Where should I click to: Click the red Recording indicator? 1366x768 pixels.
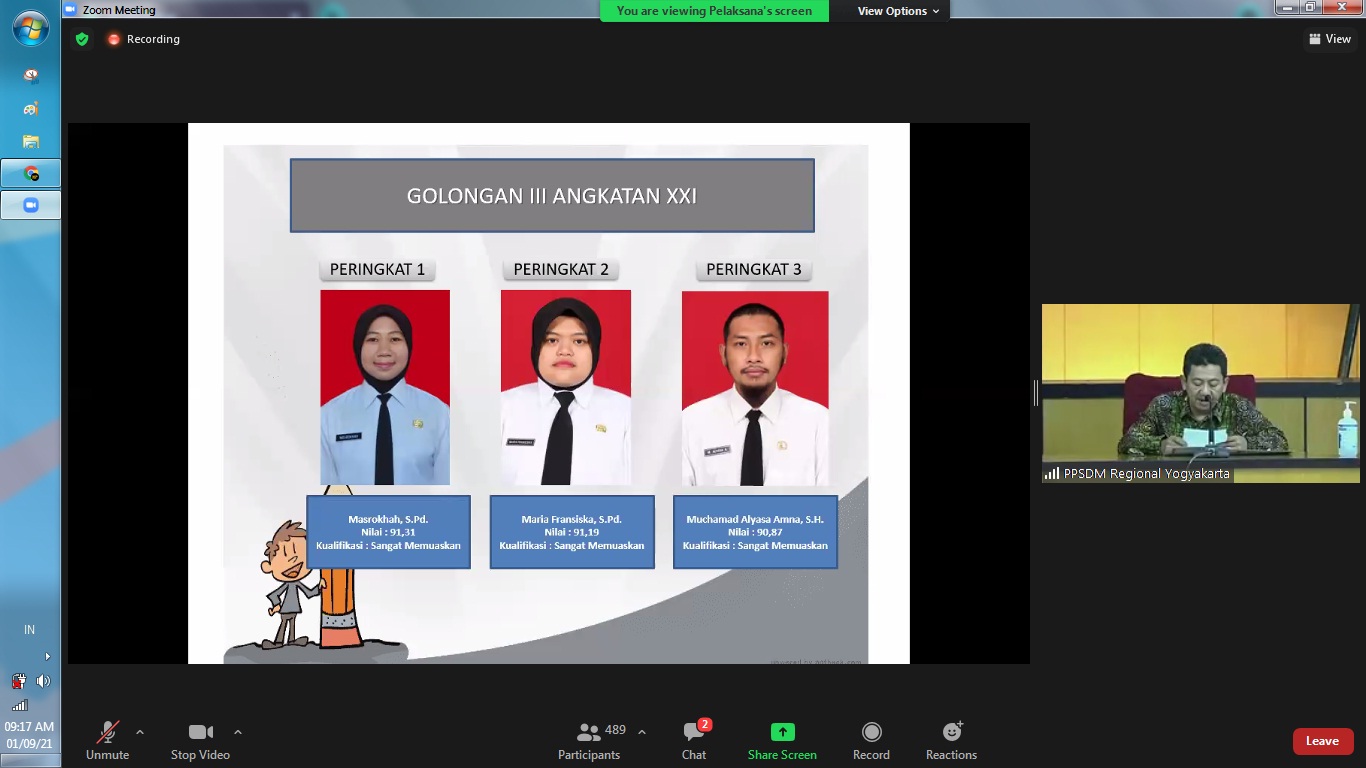point(144,39)
